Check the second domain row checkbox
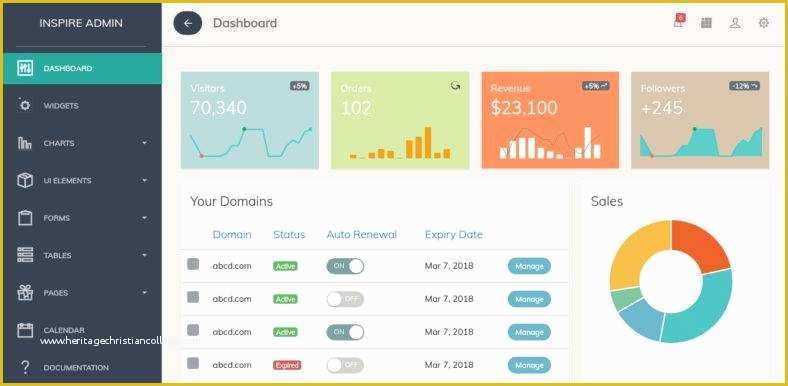This screenshot has height=386, width=788. pos(193,297)
